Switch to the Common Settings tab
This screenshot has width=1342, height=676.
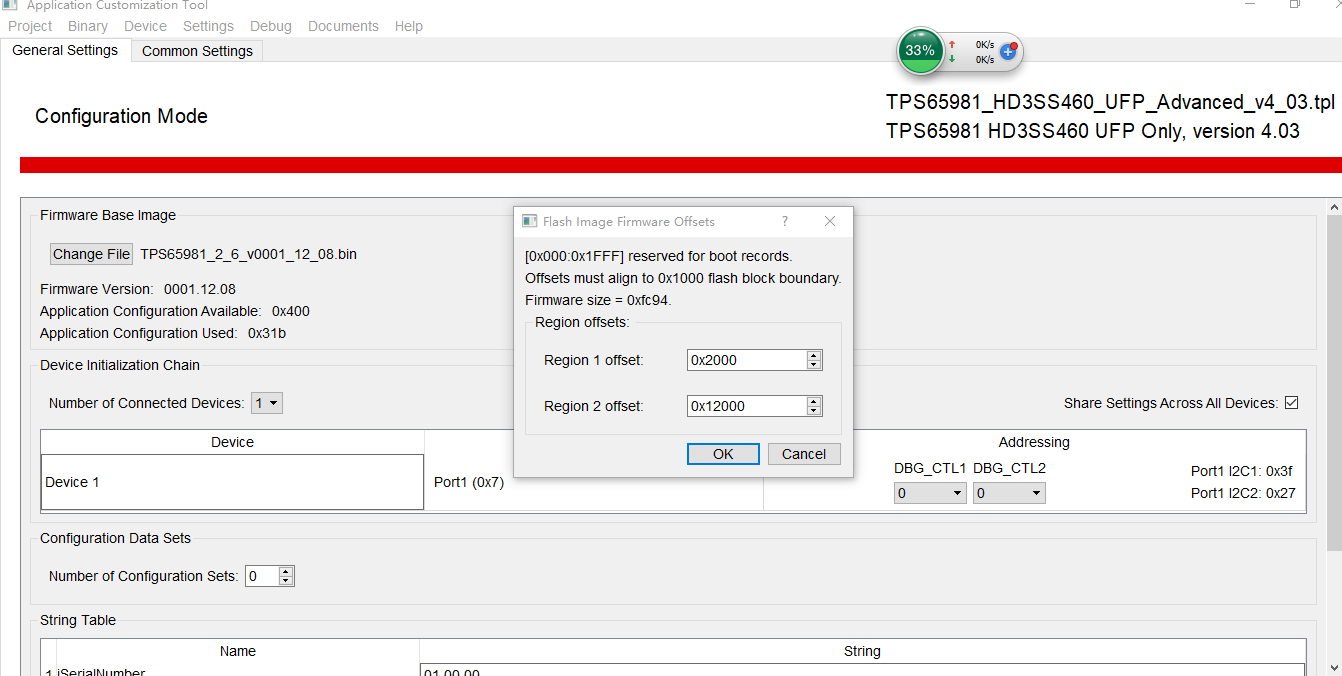pyautogui.click(x=197, y=51)
